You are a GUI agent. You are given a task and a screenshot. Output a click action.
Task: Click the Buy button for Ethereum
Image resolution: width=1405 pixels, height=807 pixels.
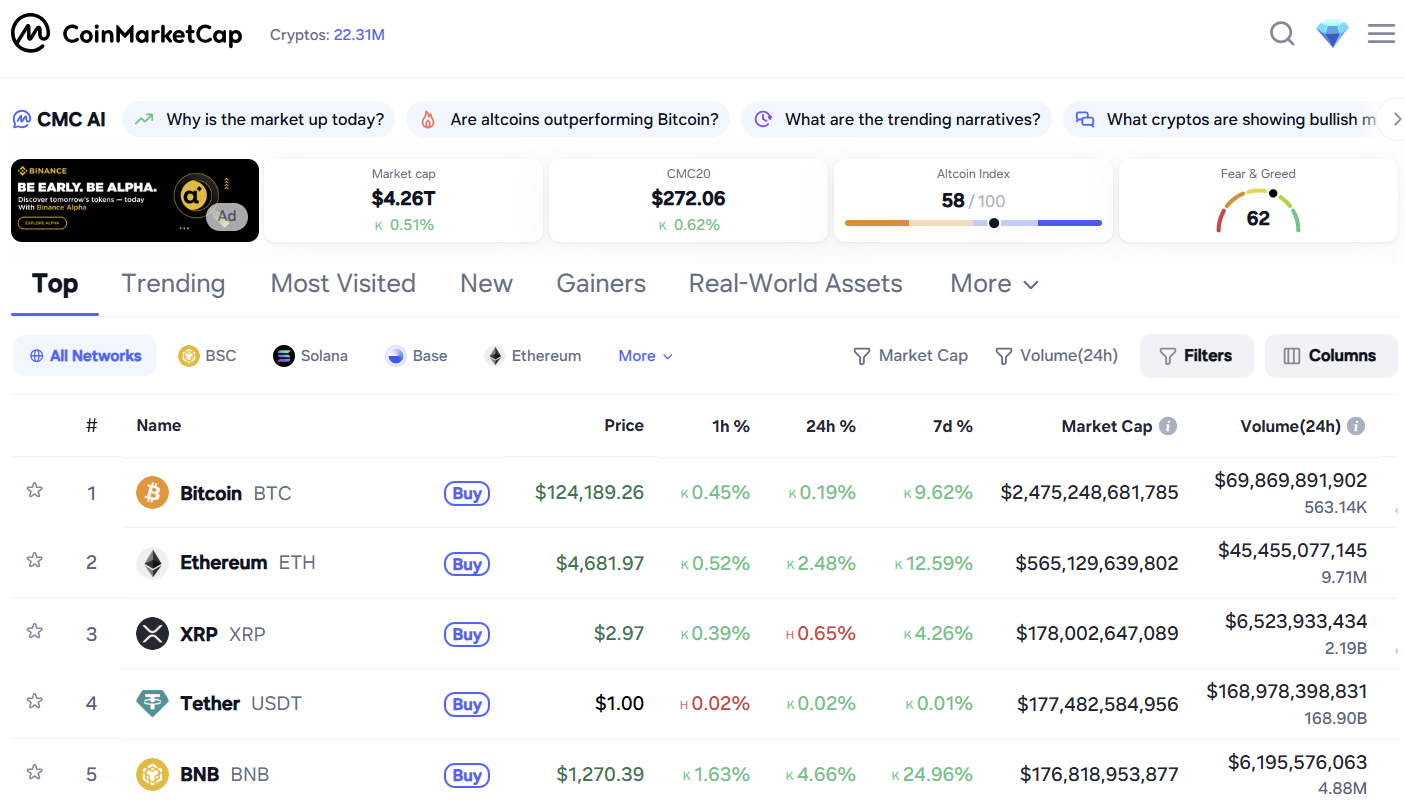coord(467,564)
